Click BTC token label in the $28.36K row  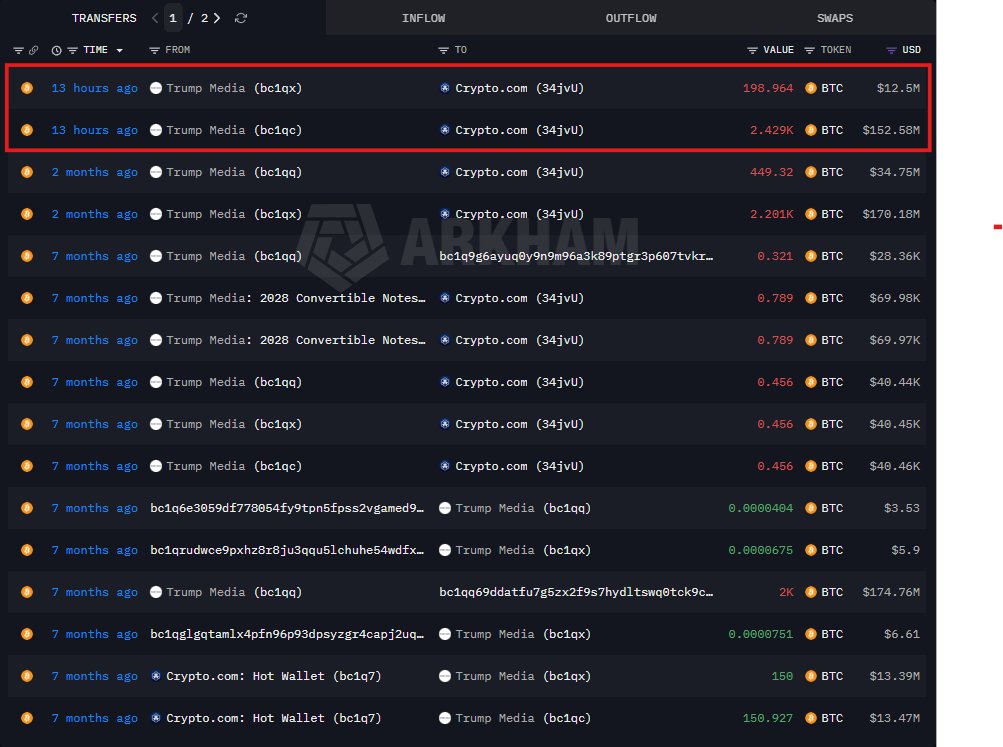click(832, 256)
